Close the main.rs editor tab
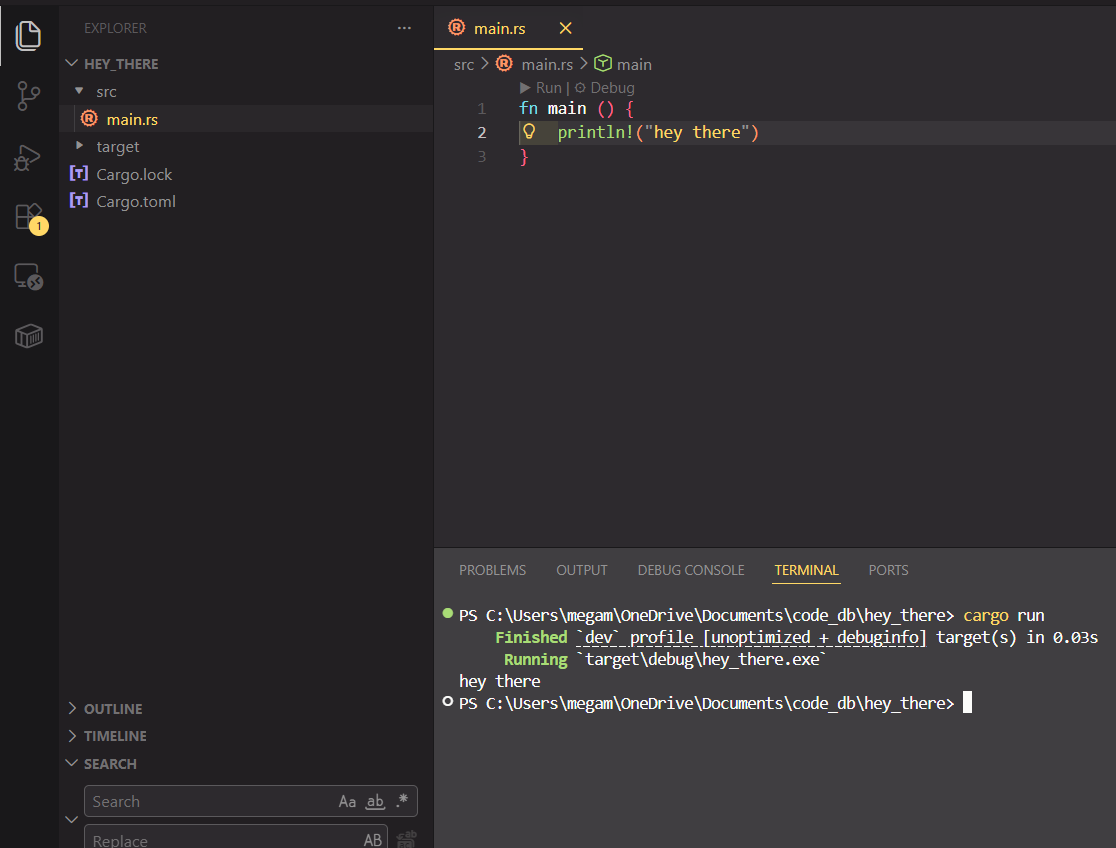The width and height of the screenshot is (1116, 848). click(565, 28)
